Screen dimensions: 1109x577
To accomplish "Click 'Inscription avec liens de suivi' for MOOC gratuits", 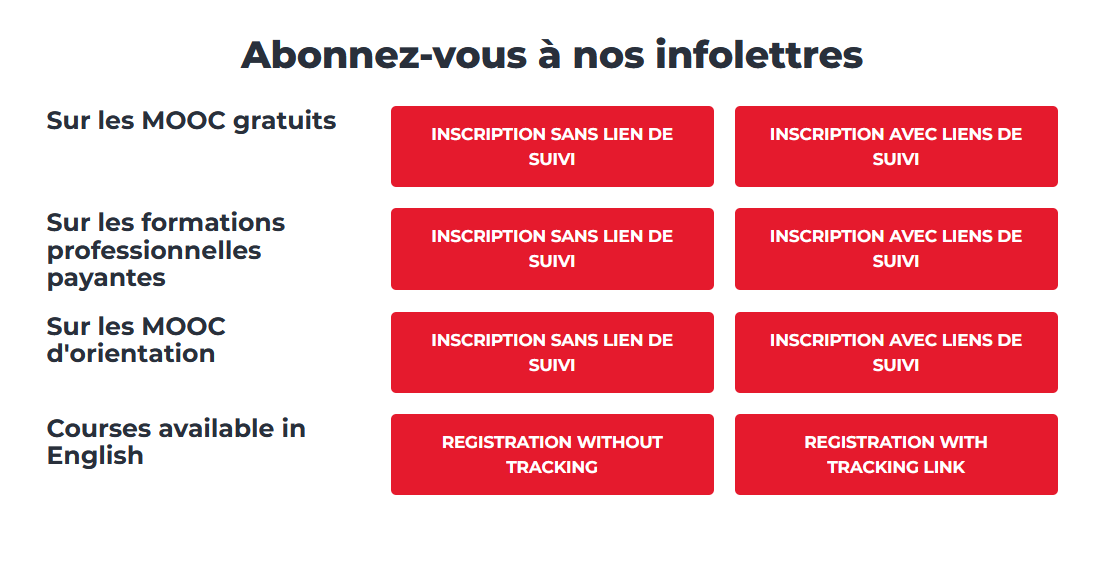I will point(896,146).
